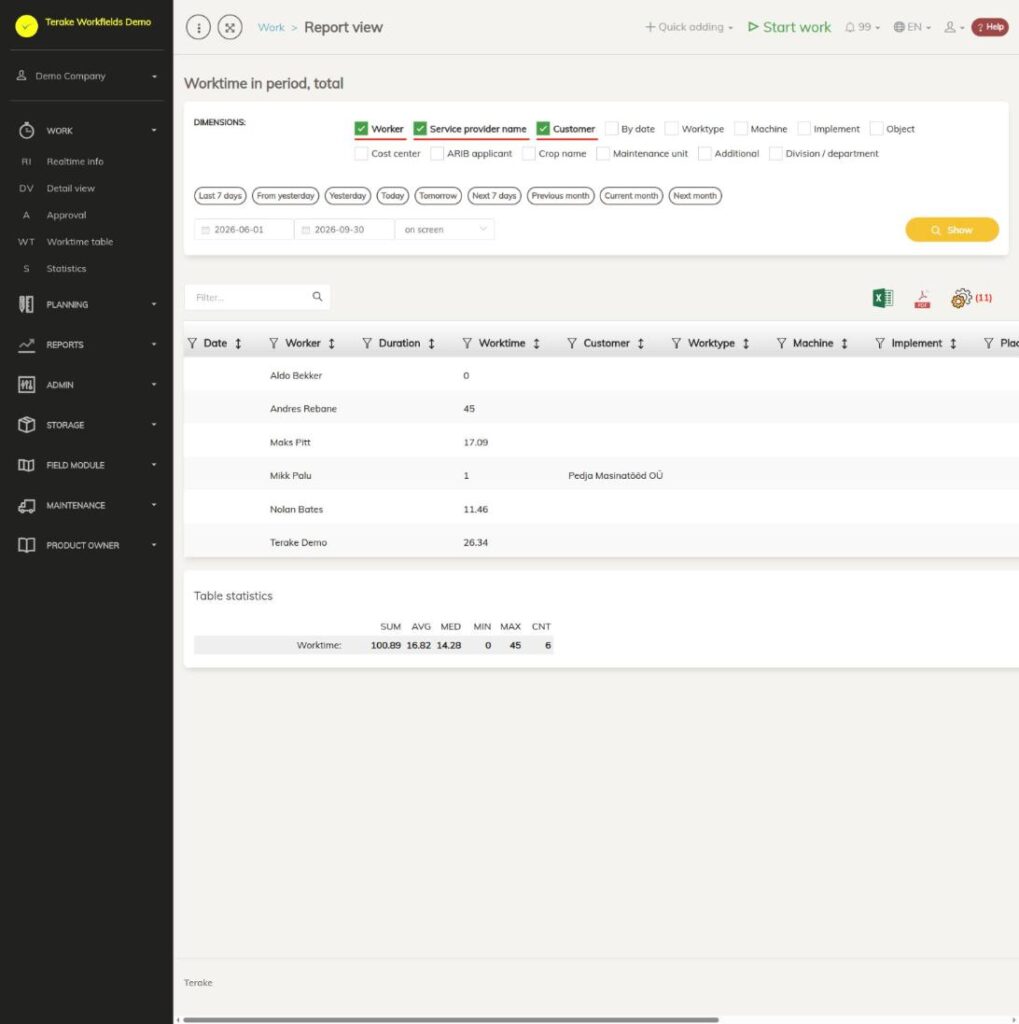Filter the Worktype column funnel icon
The height and width of the screenshot is (1024, 1019).
676,343
